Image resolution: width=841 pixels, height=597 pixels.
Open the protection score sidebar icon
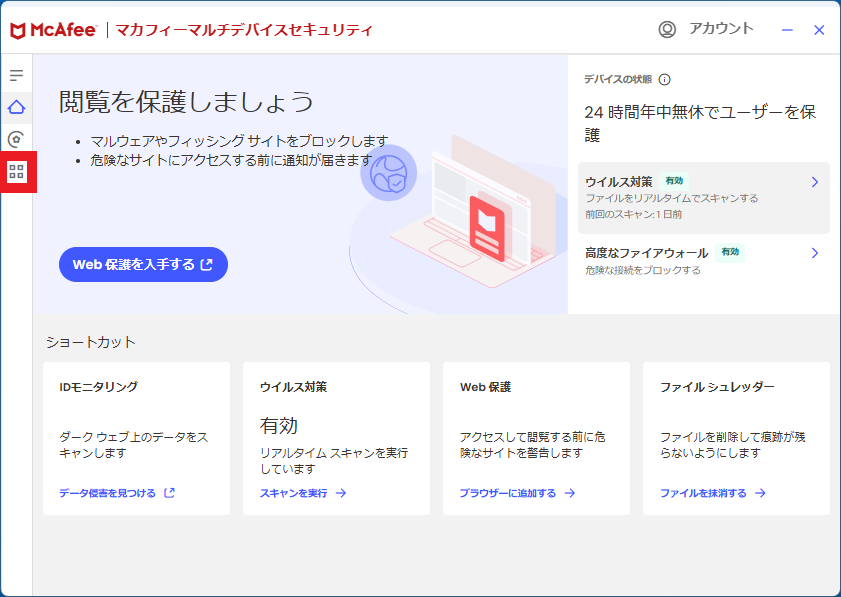pyautogui.click(x=17, y=139)
